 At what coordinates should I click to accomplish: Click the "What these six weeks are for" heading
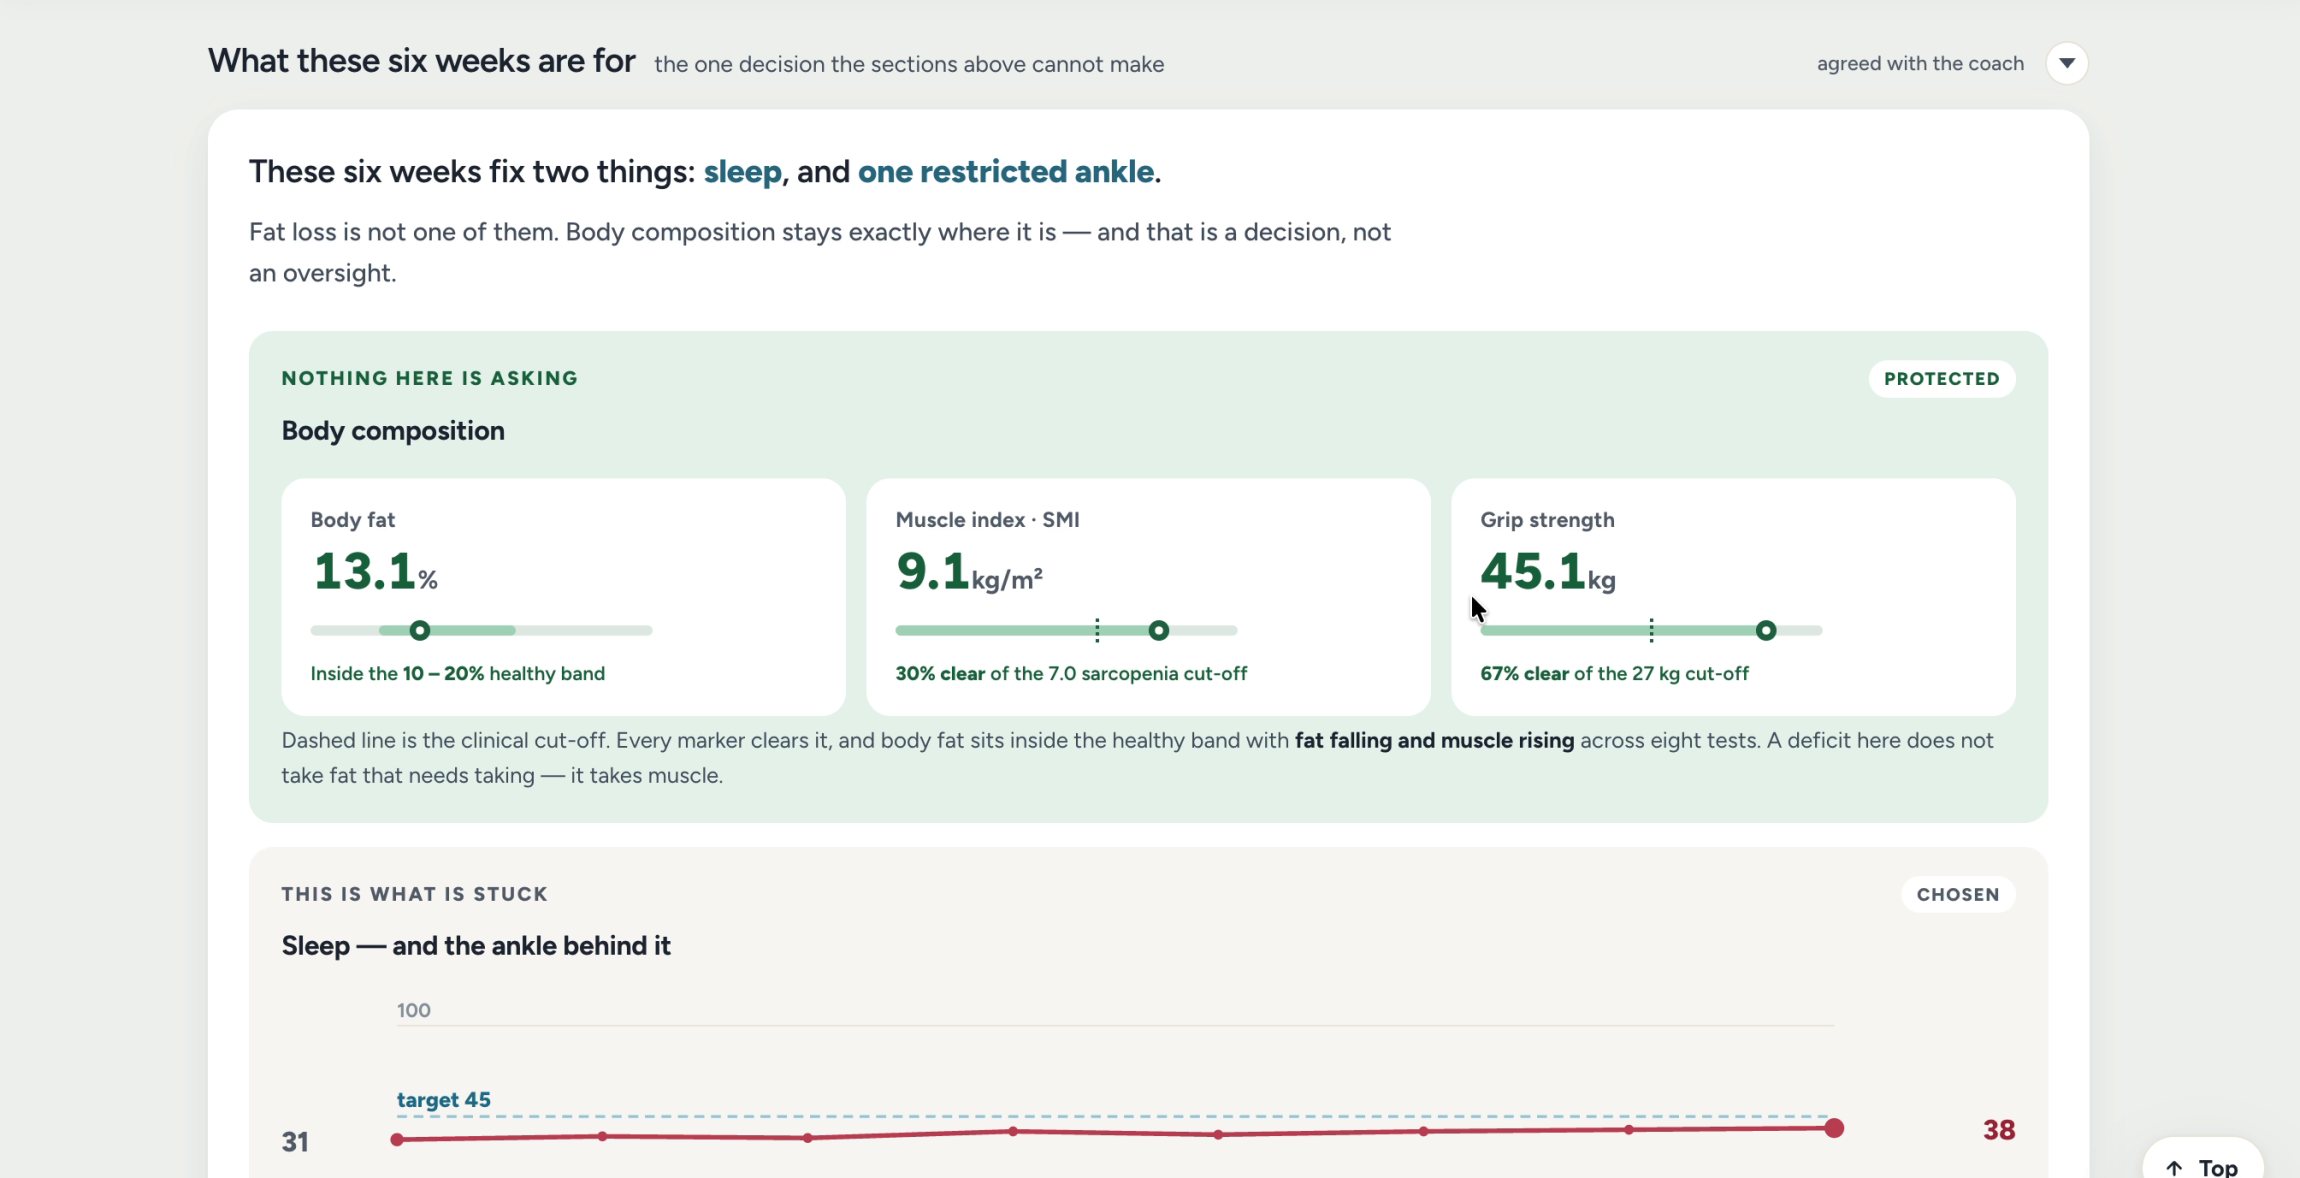422,61
